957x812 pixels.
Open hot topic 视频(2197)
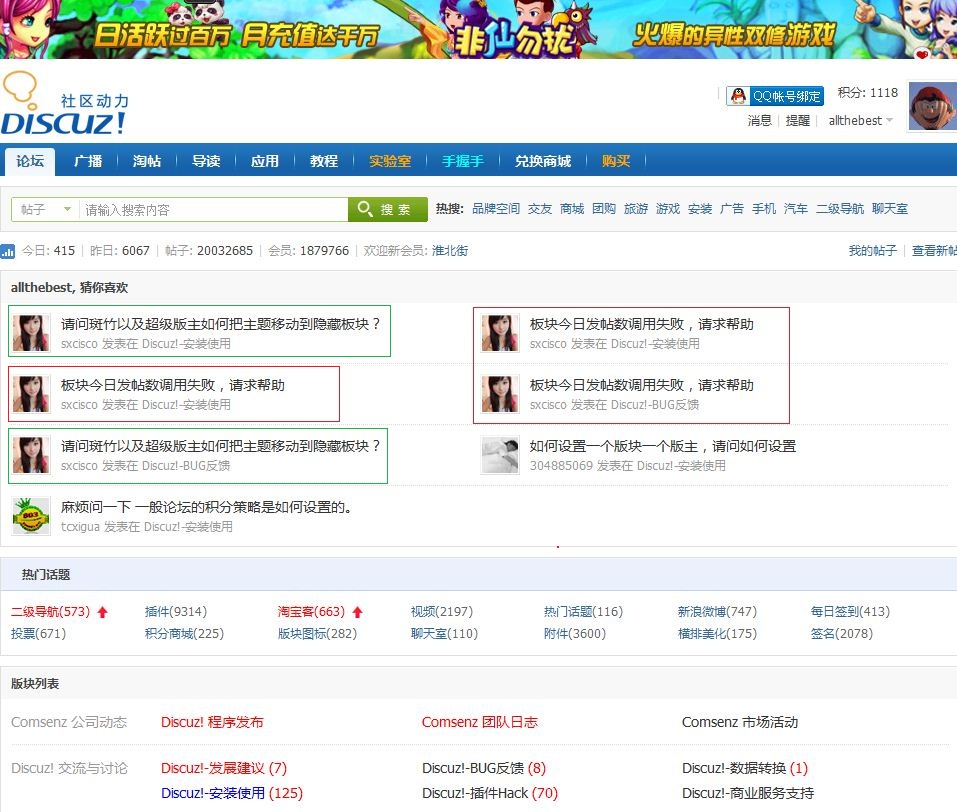click(x=442, y=612)
